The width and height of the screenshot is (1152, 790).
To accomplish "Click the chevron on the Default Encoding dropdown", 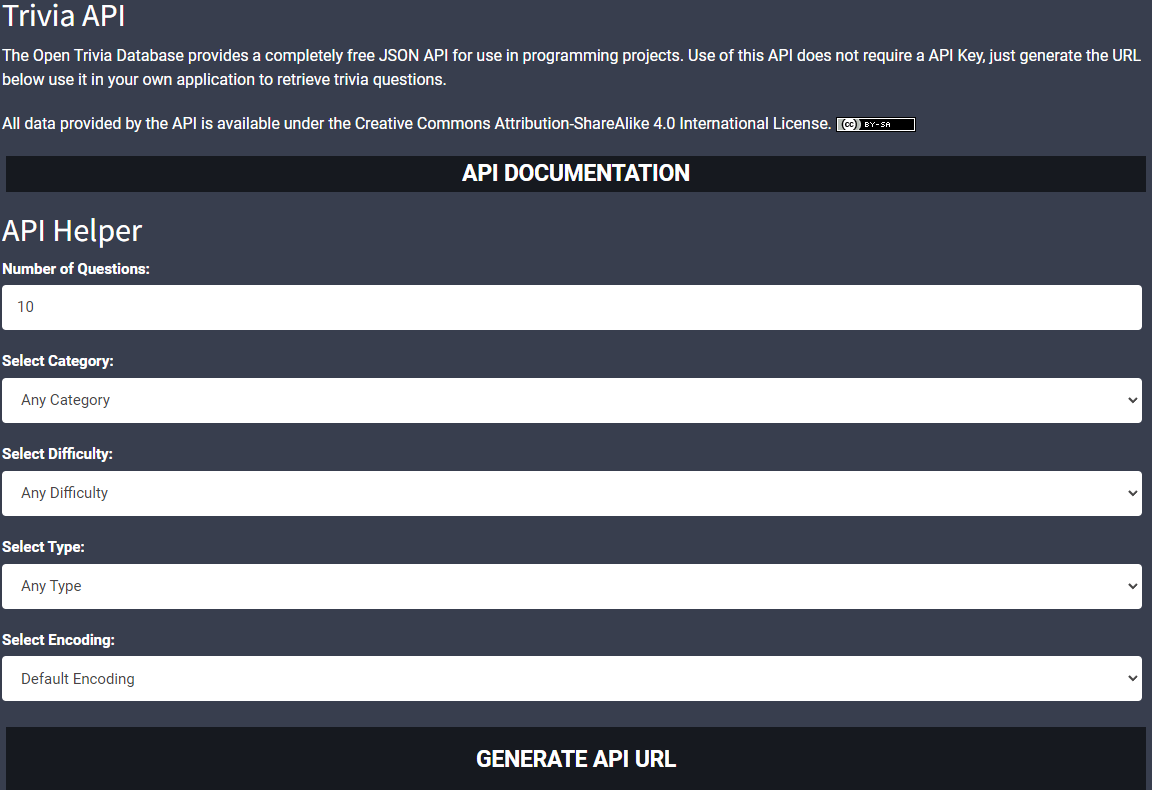I will coord(1133,678).
